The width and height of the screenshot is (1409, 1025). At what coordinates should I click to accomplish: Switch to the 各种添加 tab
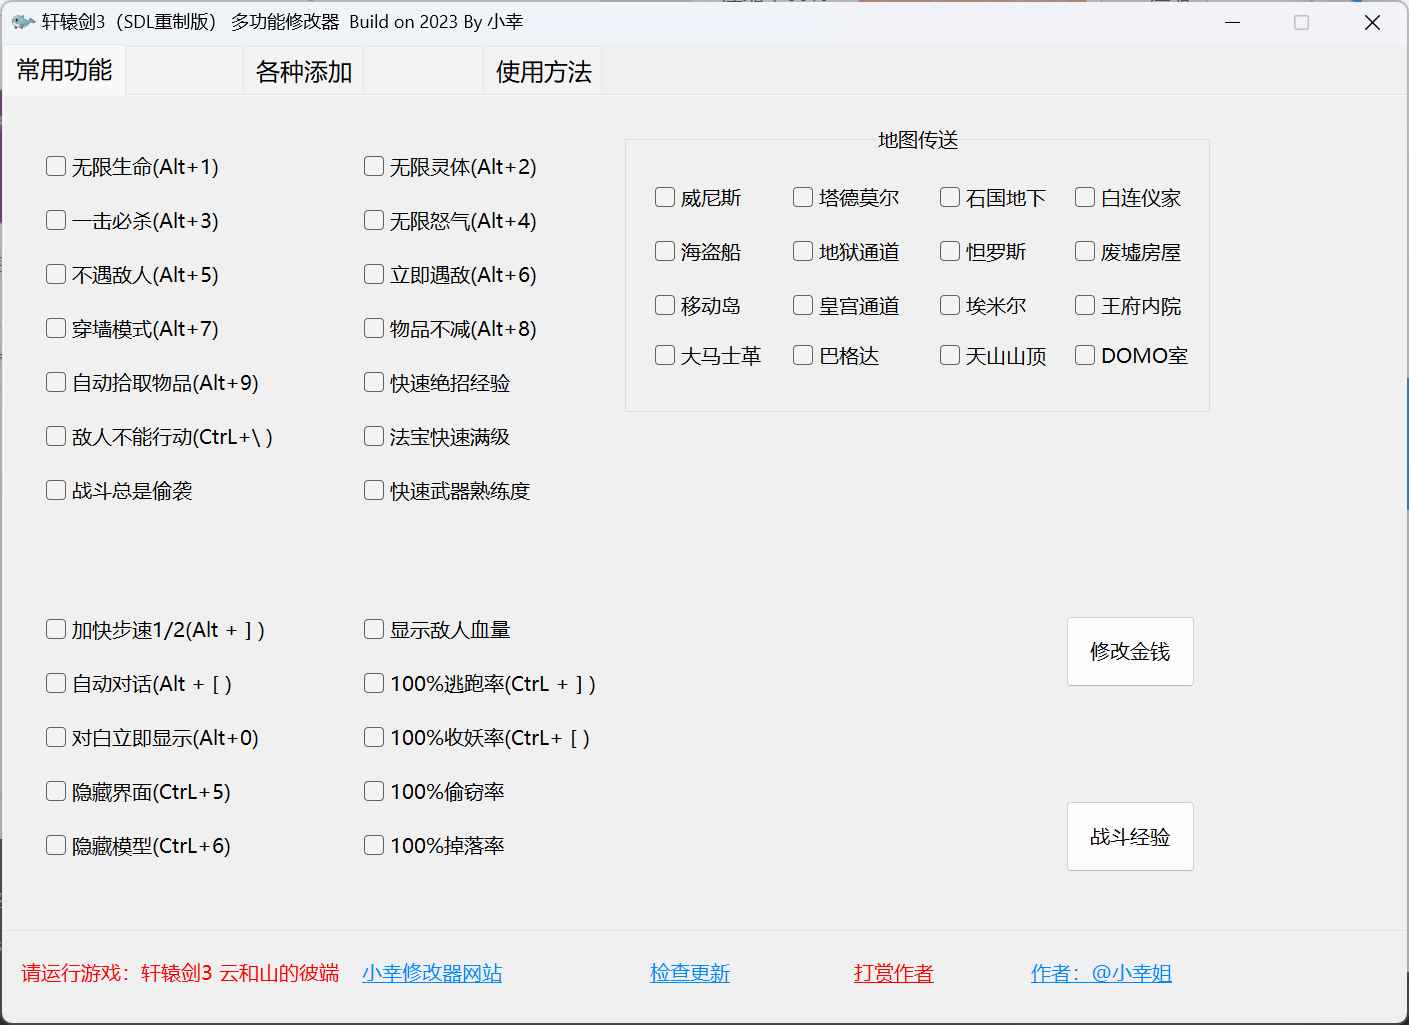point(303,70)
